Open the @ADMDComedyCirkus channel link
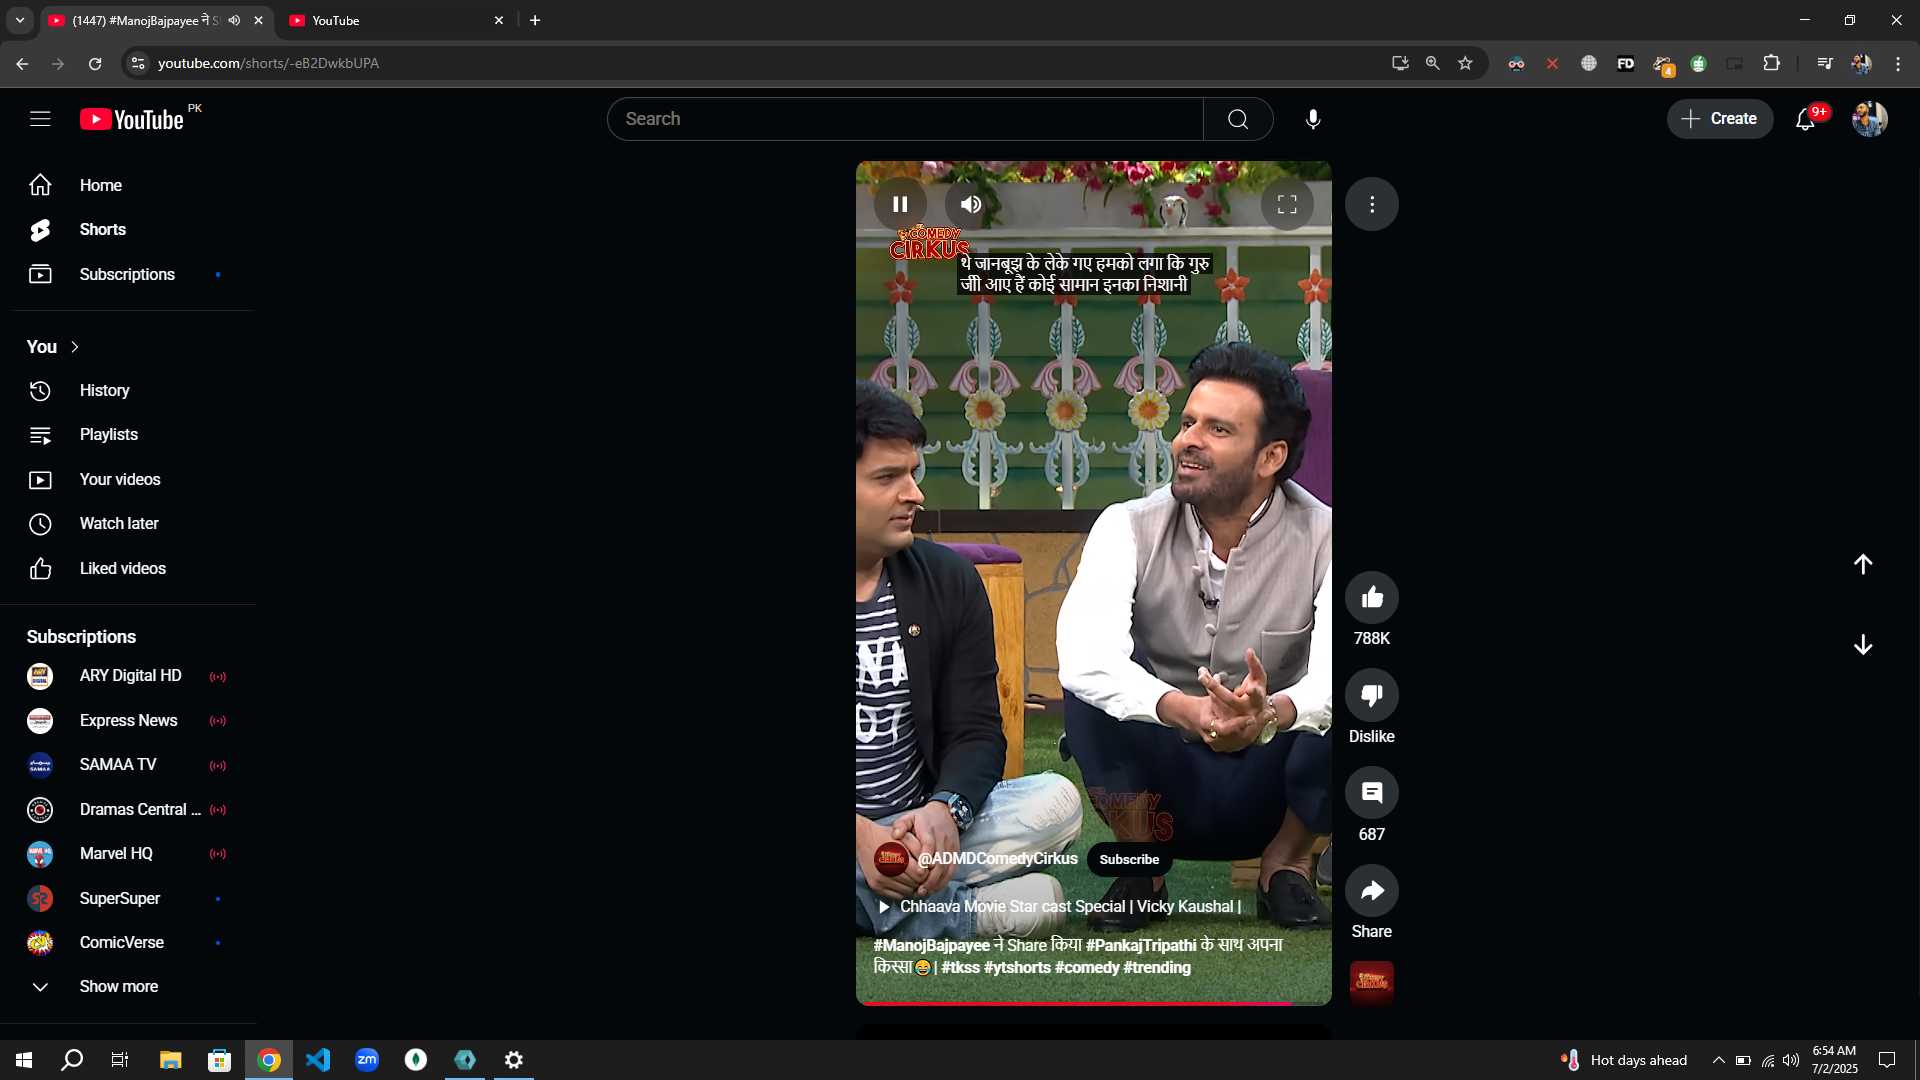 (x=997, y=859)
